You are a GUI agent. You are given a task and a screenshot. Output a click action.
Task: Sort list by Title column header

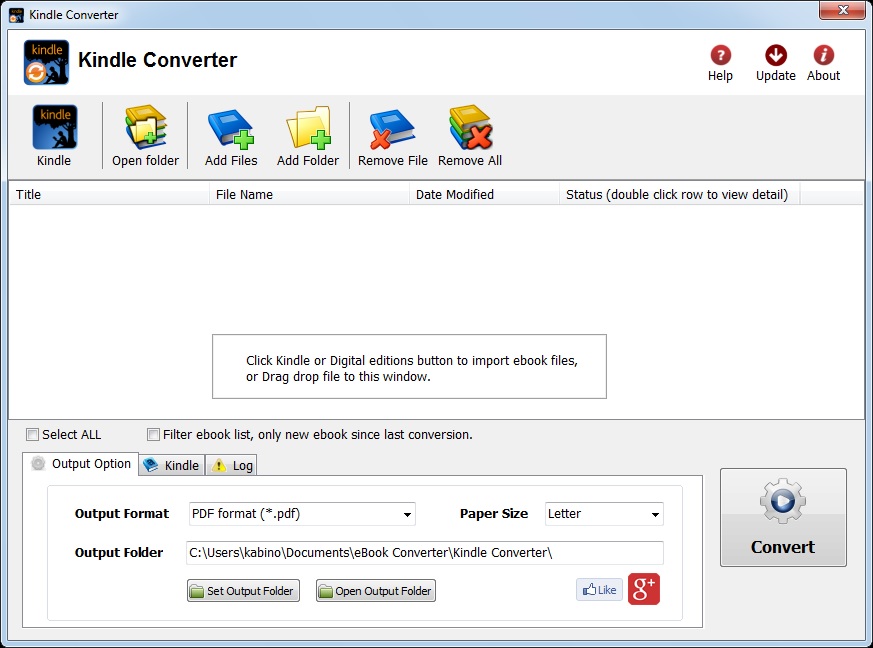pyautogui.click(x=109, y=194)
